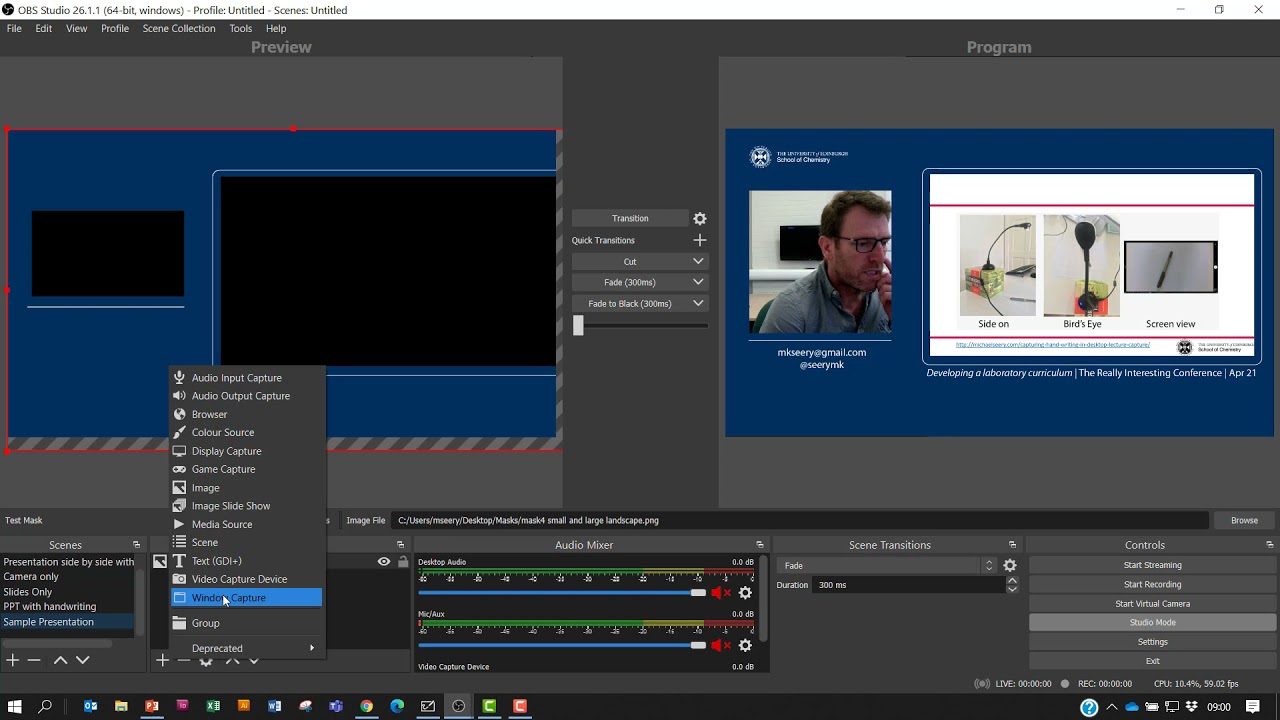The height and width of the screenshot is (720, 1280).
Task: Open Settings from Controls
Action: tap(1152, 642)
